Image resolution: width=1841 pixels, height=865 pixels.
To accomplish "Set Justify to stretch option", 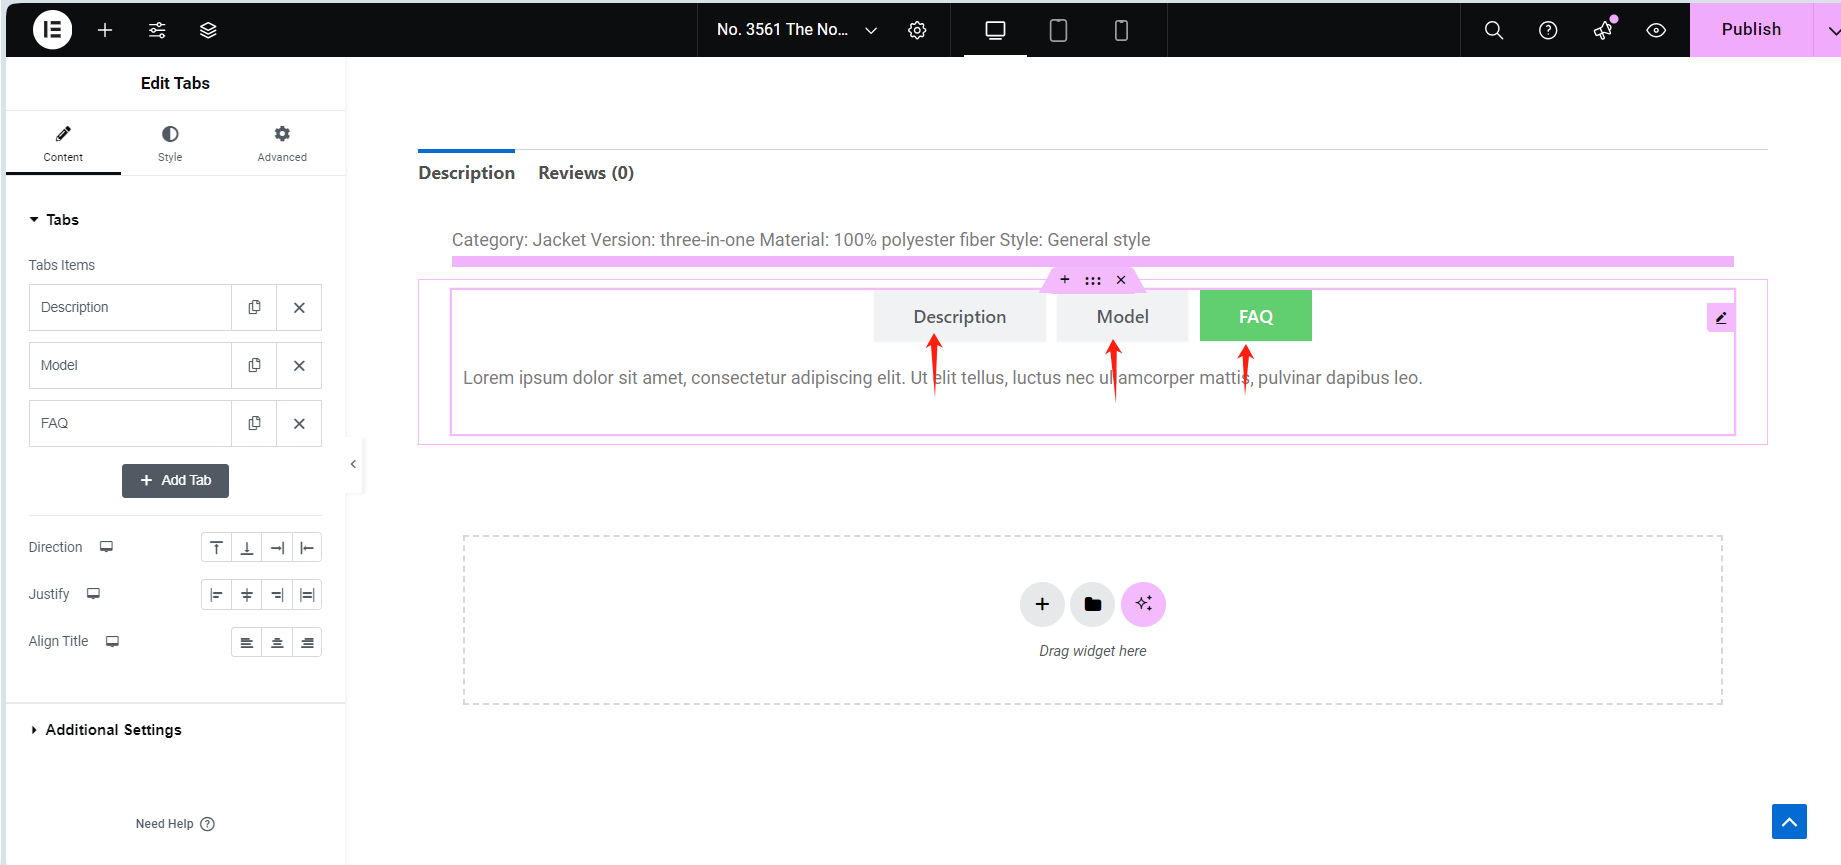I will click(307, 595).
